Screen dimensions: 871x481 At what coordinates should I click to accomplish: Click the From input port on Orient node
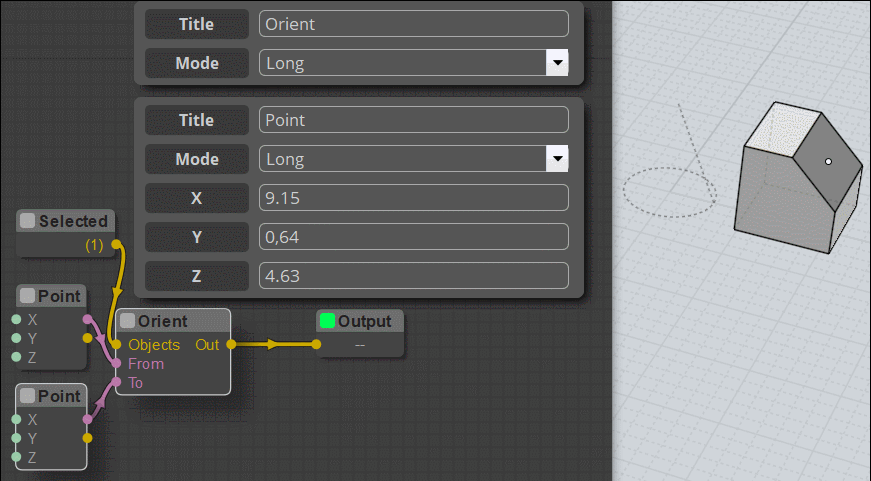pyautogui.click(x=116, y=363)
